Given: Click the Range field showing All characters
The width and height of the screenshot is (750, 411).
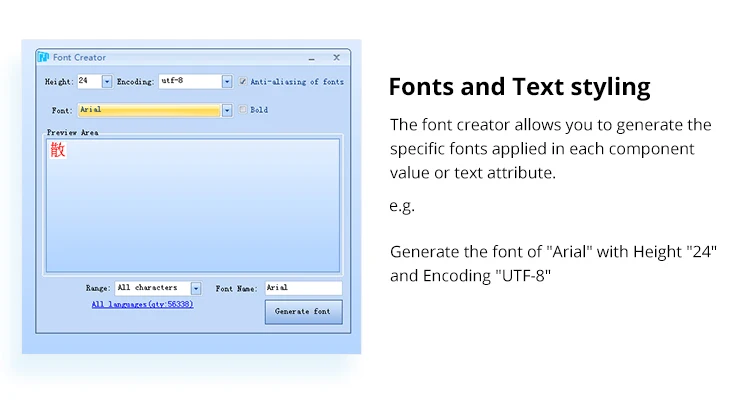Looking at the screenshot, I should (153, 288).
